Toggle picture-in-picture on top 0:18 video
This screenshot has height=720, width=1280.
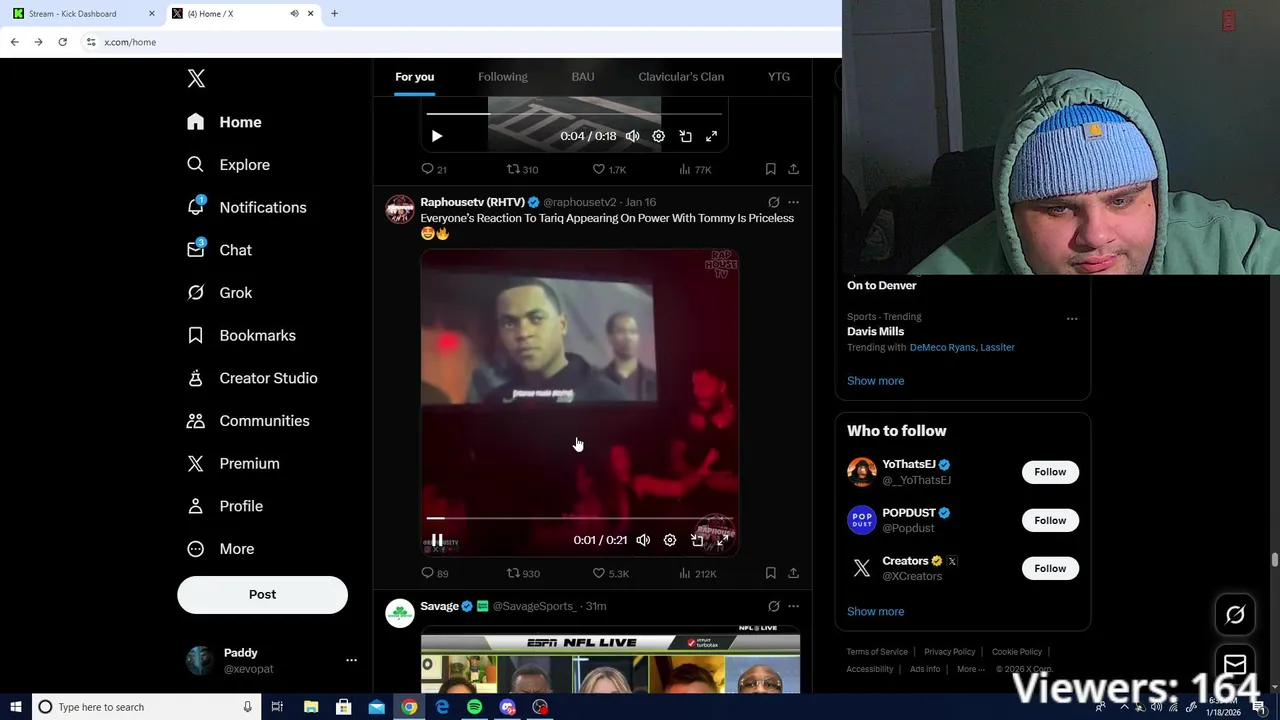(x=685, y=136)
